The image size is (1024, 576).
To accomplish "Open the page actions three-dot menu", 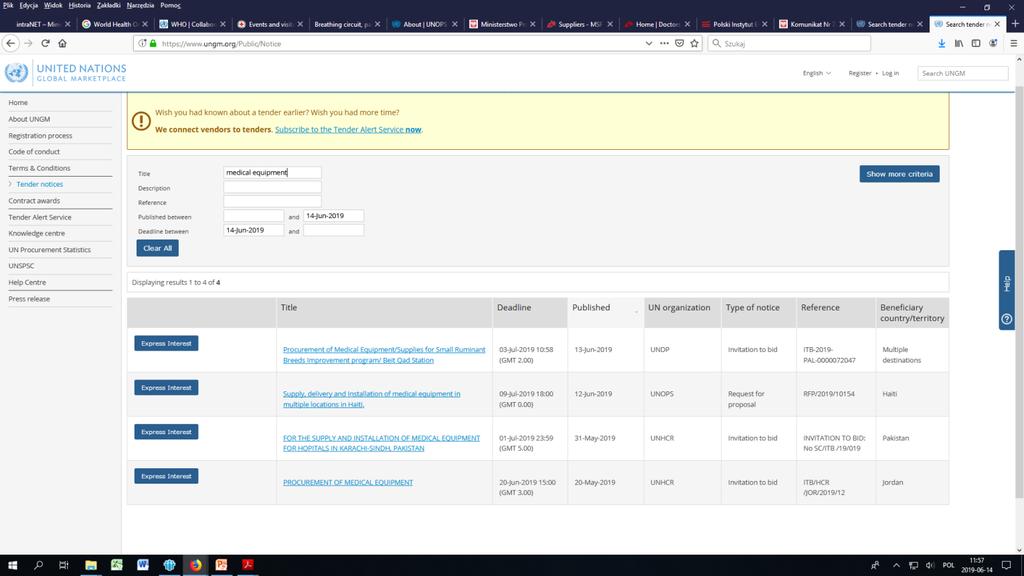I will click(x=664, y=43).
